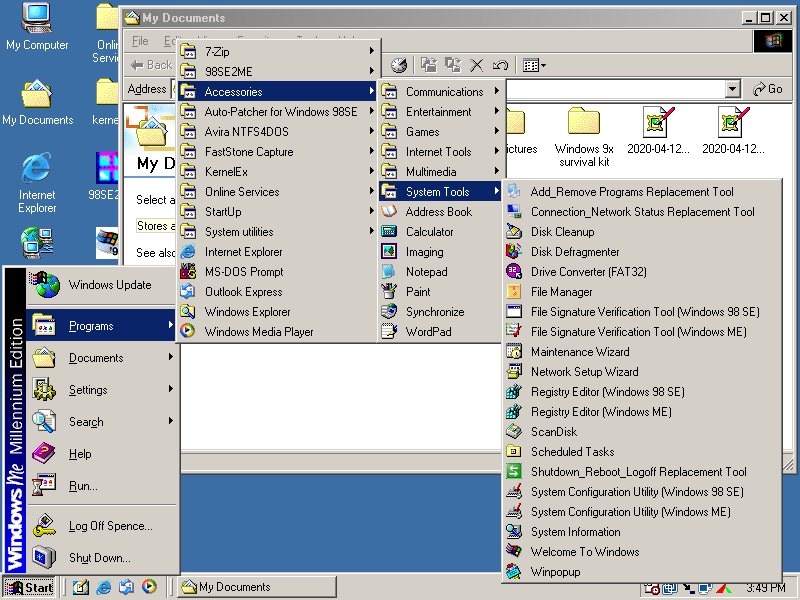Choose Shut Down... in Start menu

[x=101, y=558]
